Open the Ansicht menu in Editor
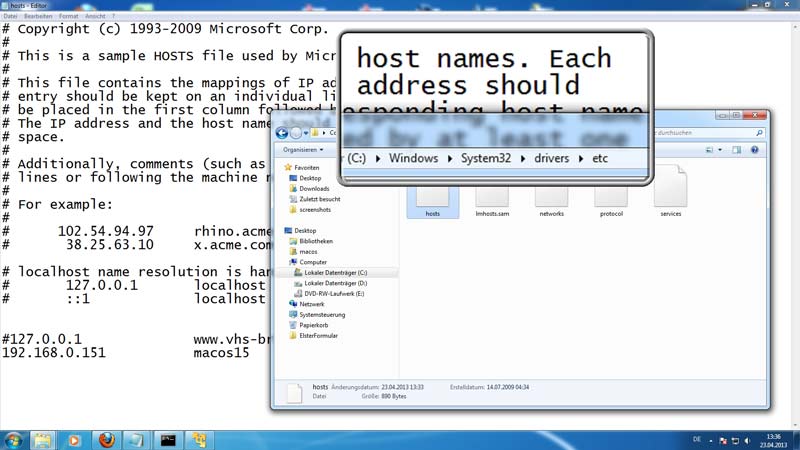The height and width of the screenshot is (450, 800). coord(95,16)
